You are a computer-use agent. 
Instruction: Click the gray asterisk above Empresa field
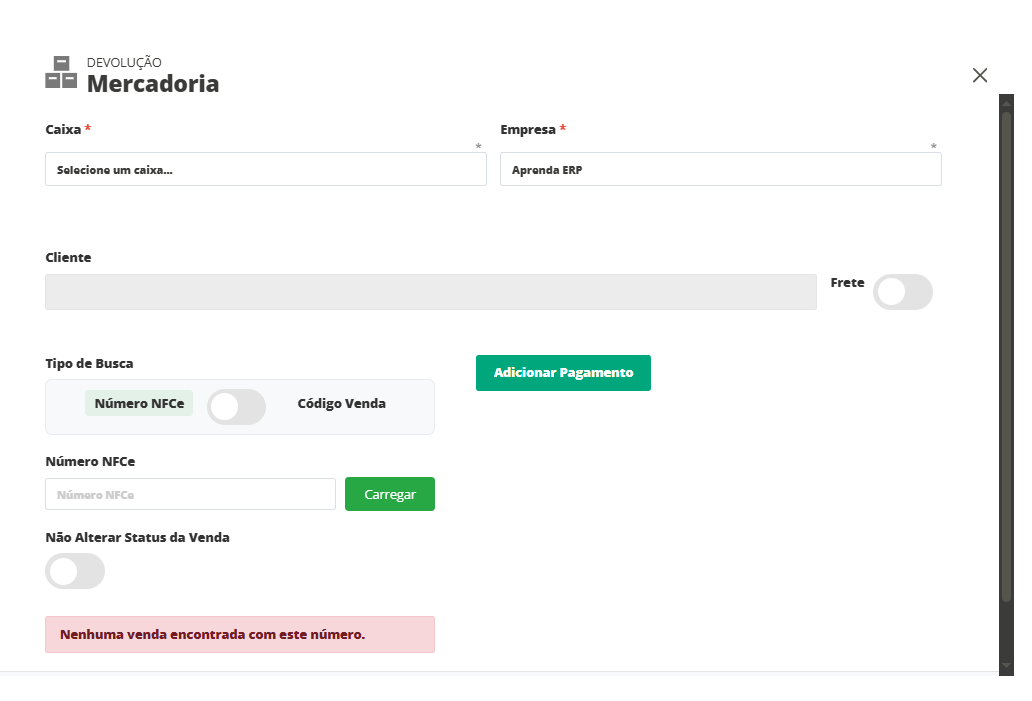[933, 147]
